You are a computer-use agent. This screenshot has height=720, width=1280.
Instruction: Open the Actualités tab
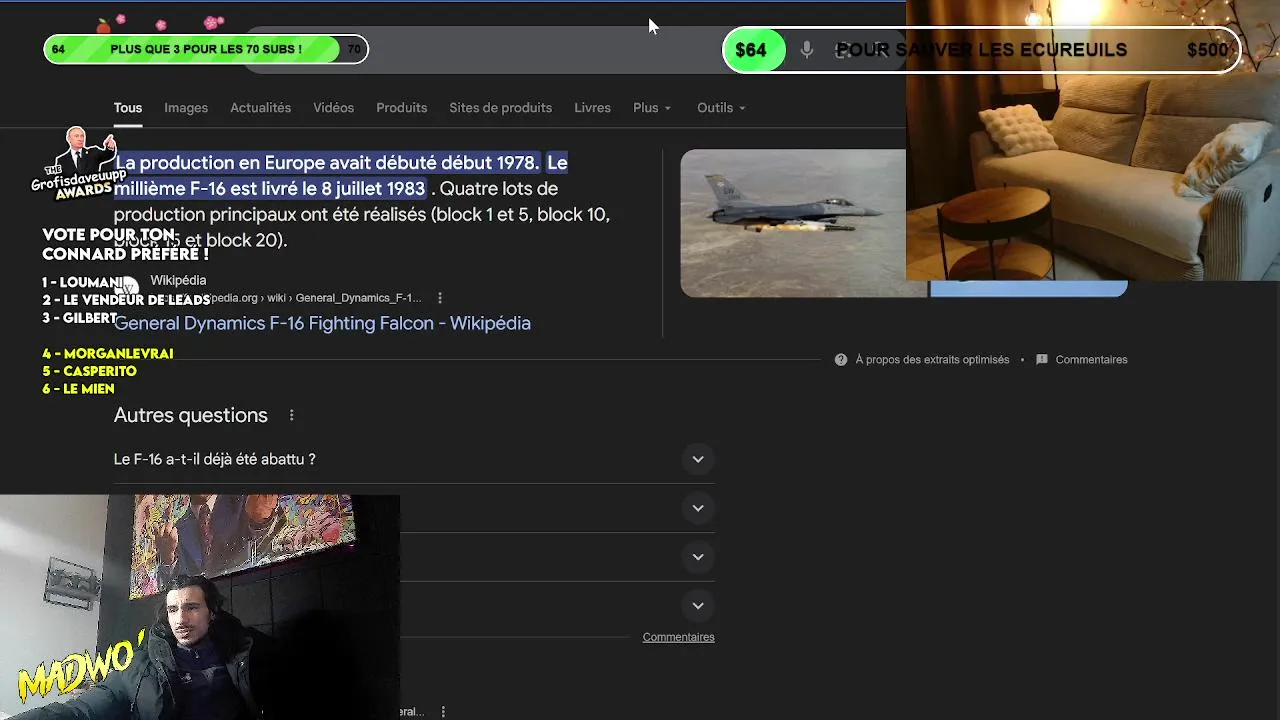coord(260,108)
